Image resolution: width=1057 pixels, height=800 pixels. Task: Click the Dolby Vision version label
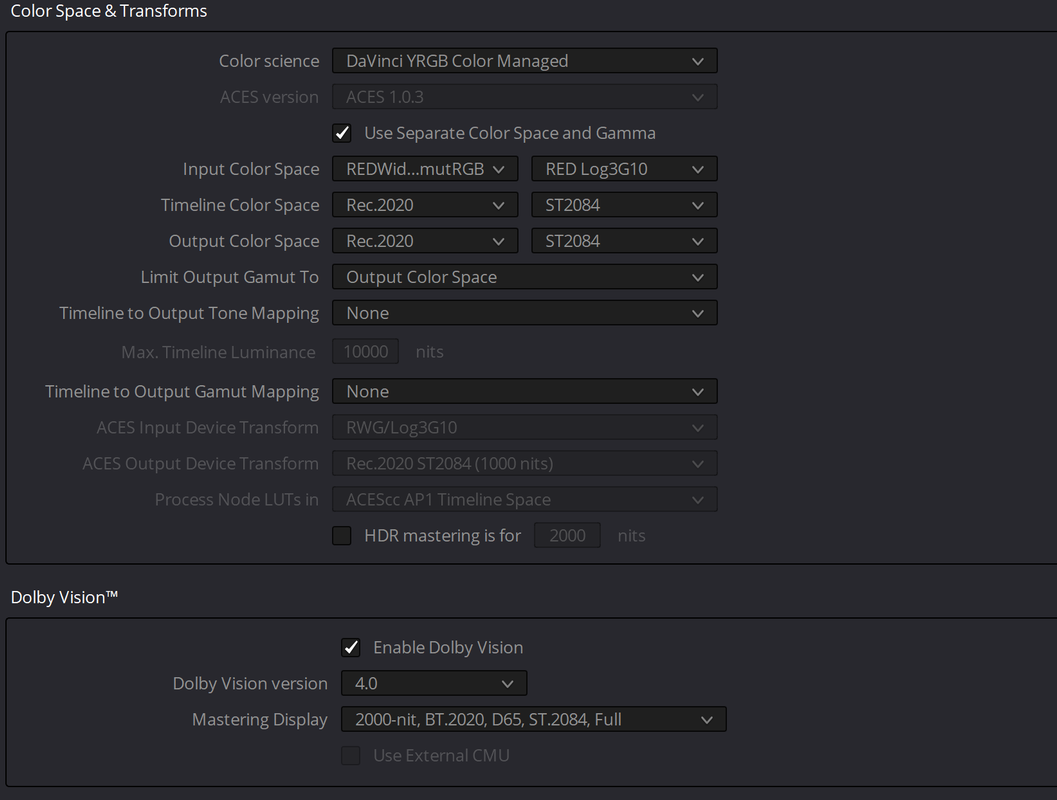(250, 683)
